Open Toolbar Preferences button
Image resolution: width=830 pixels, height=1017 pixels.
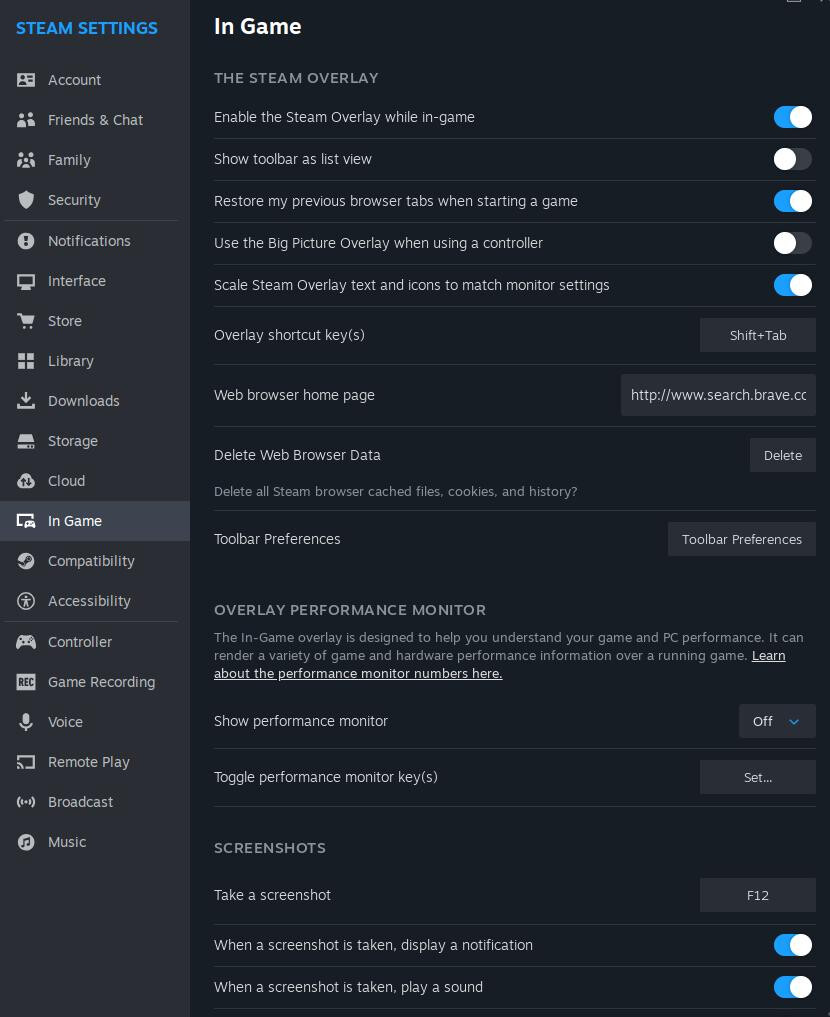pyautogui.click(x=741, y=539)
